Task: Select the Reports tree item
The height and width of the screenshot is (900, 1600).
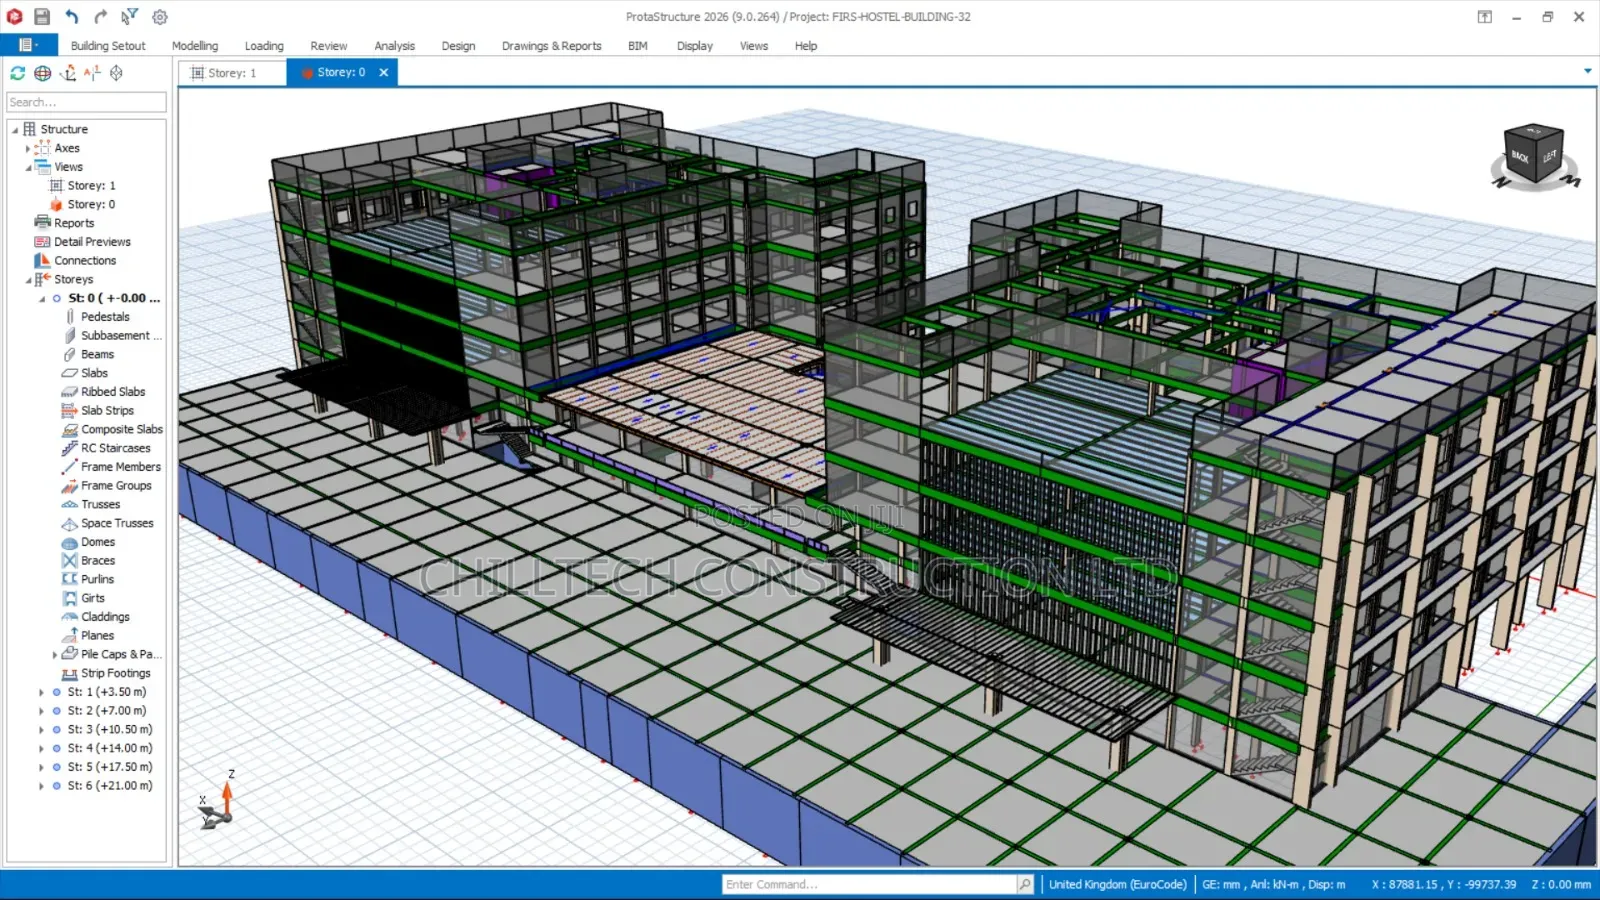Action: click(x=74, y=223)
